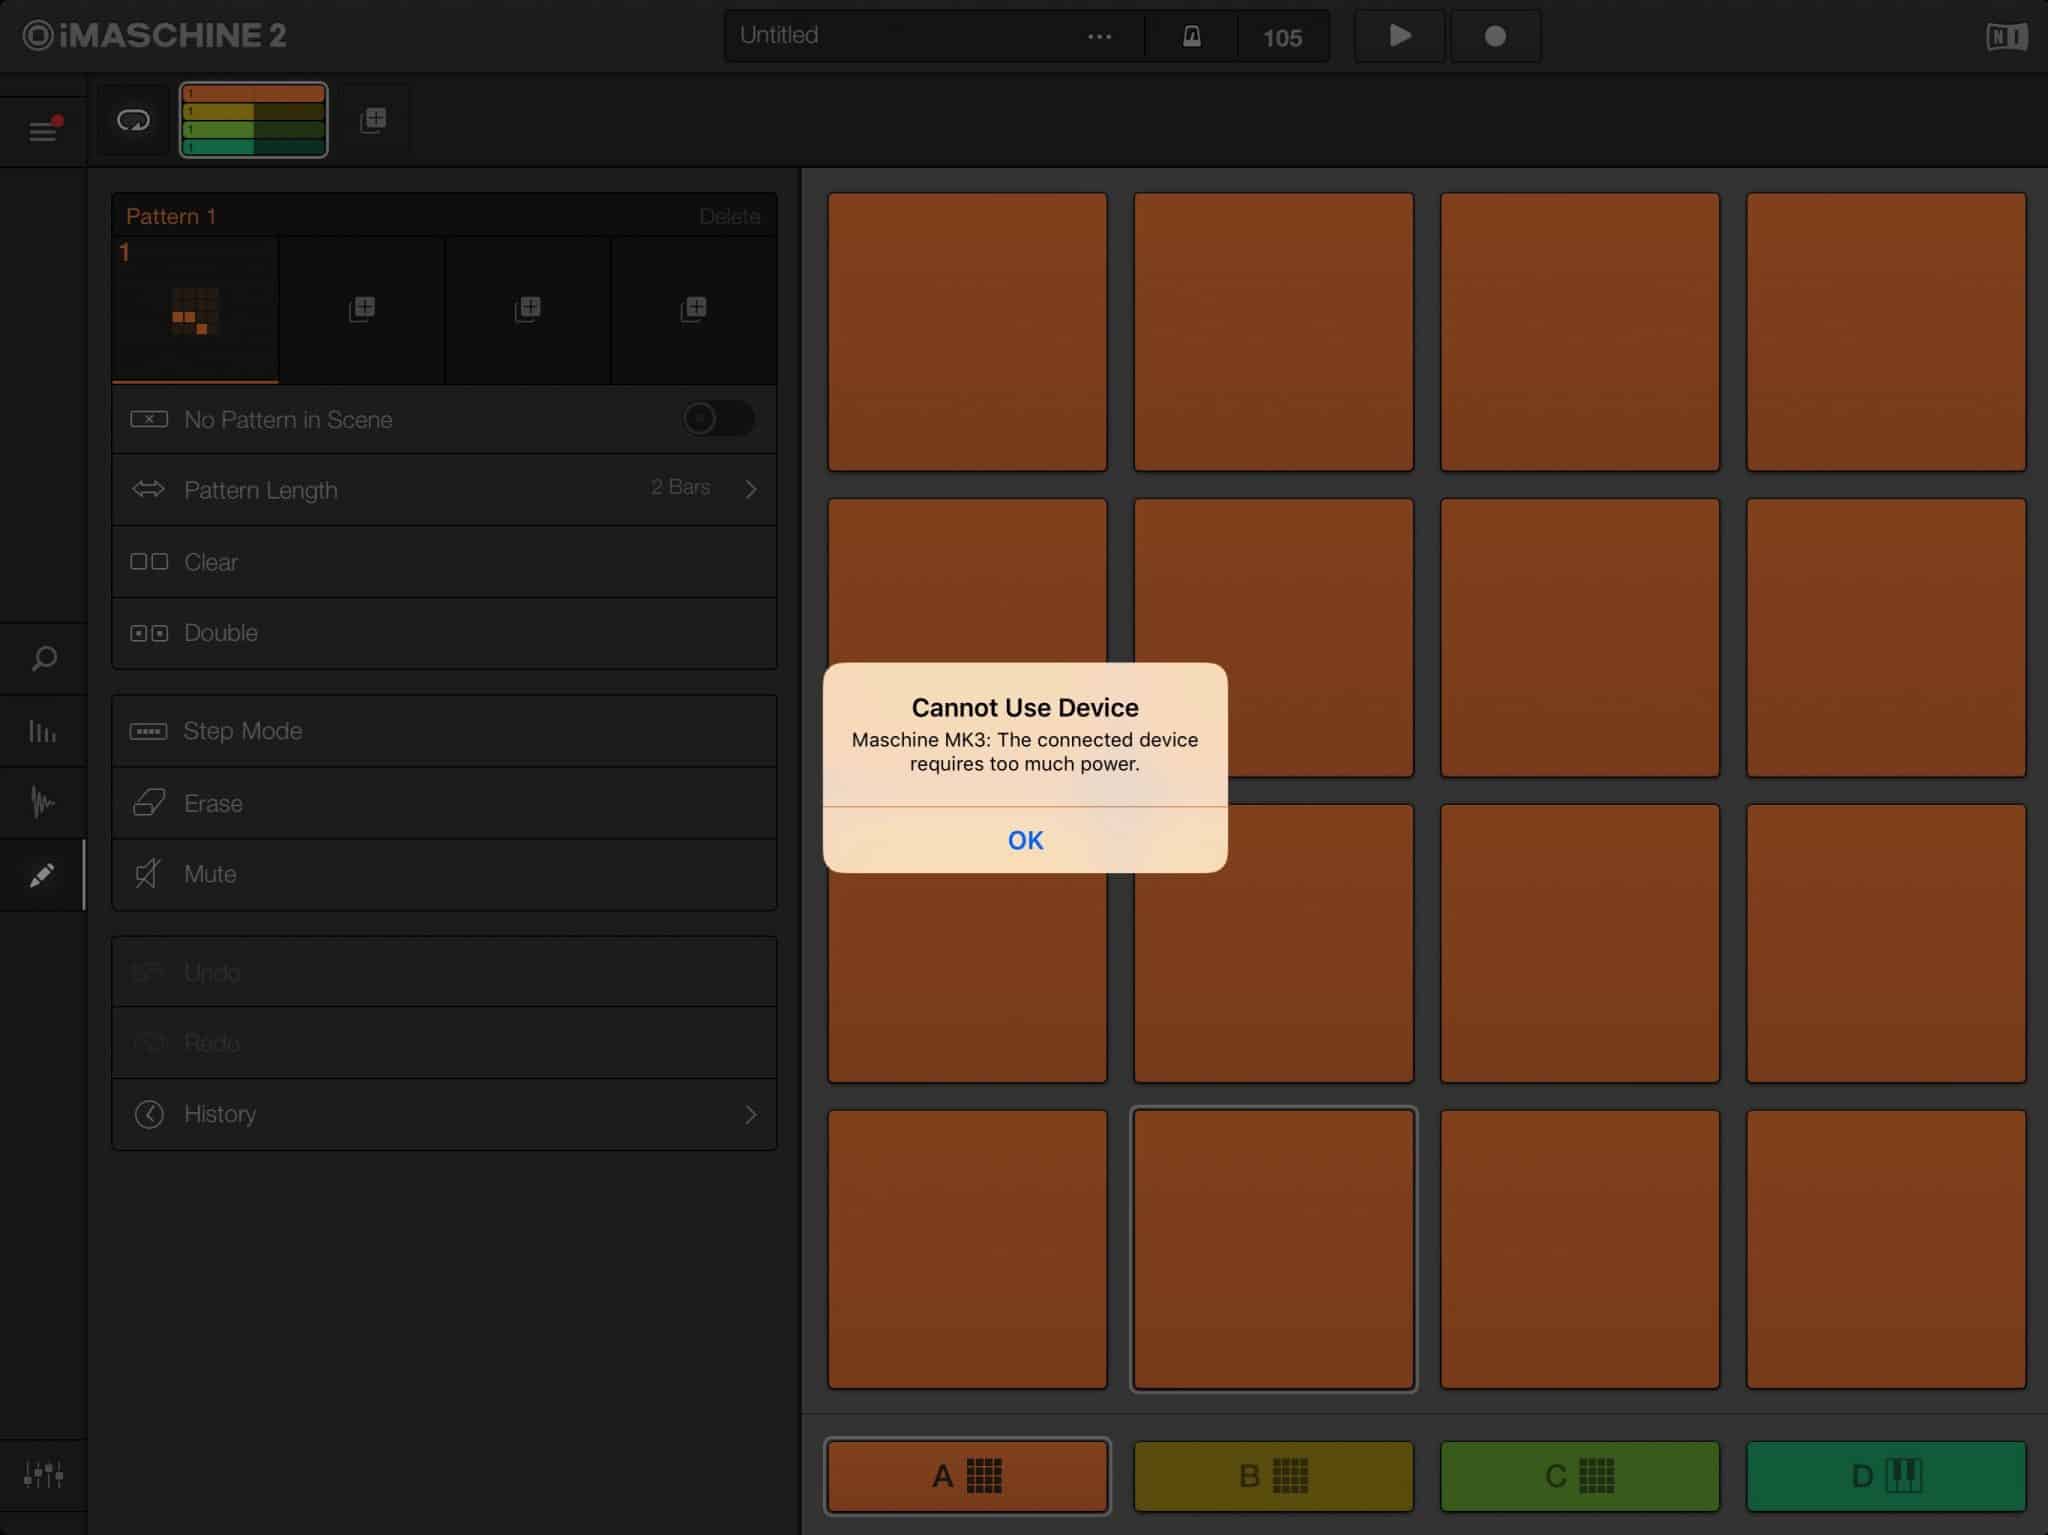Open the project options ellipsis menu

tap(1099, 37)
